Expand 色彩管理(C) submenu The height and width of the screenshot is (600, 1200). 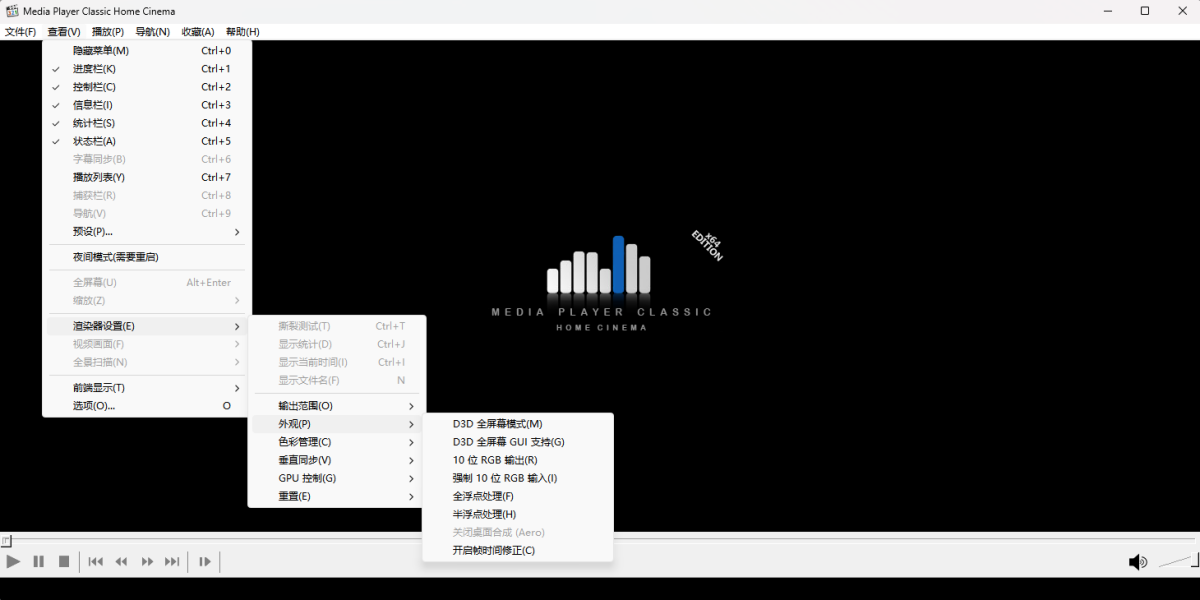[336, 442]
